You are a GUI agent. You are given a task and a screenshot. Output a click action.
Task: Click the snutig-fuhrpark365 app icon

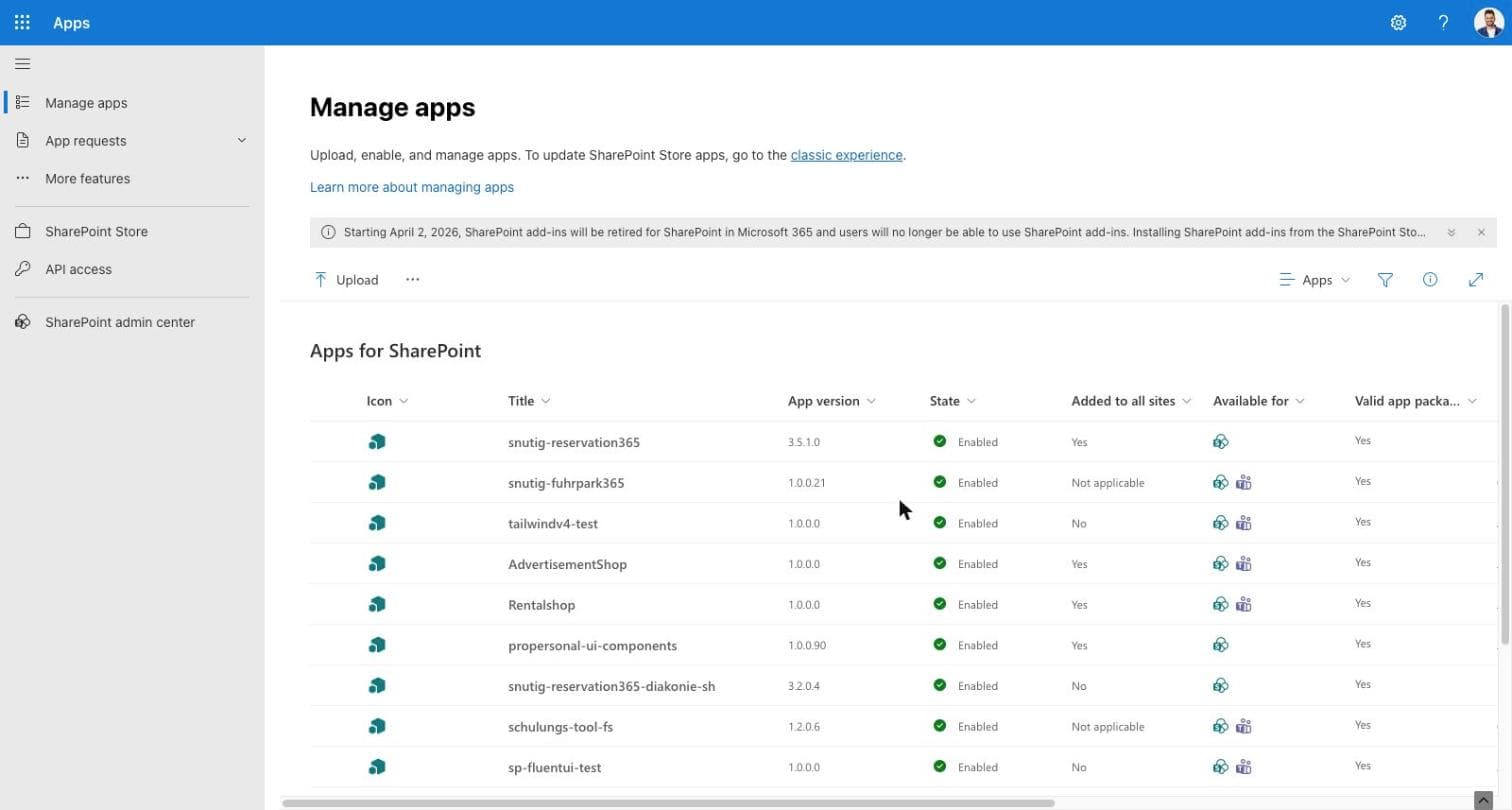377,483
